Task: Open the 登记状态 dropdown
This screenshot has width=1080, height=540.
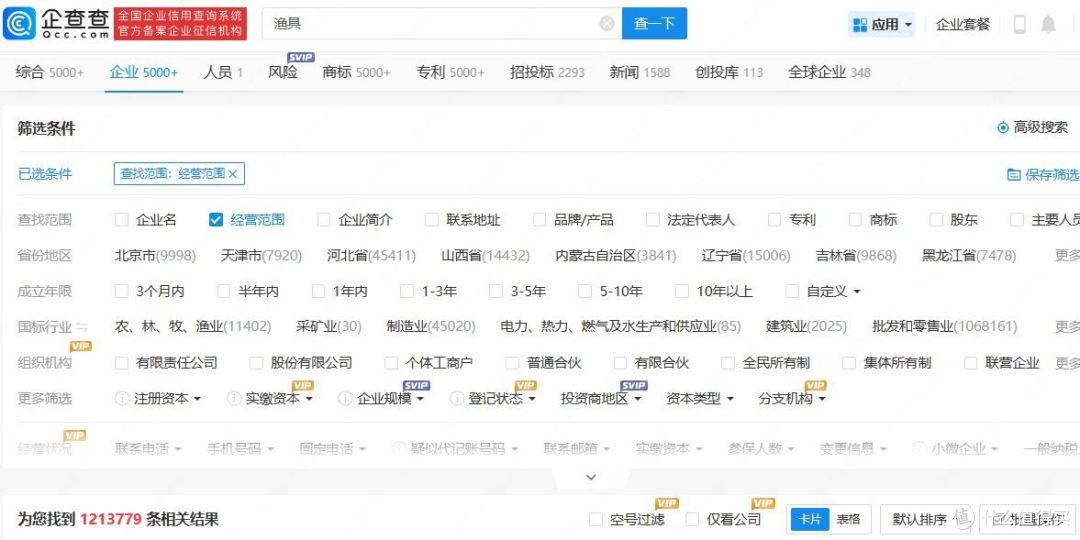Action: pyautogui.click(x=502, y=398)
